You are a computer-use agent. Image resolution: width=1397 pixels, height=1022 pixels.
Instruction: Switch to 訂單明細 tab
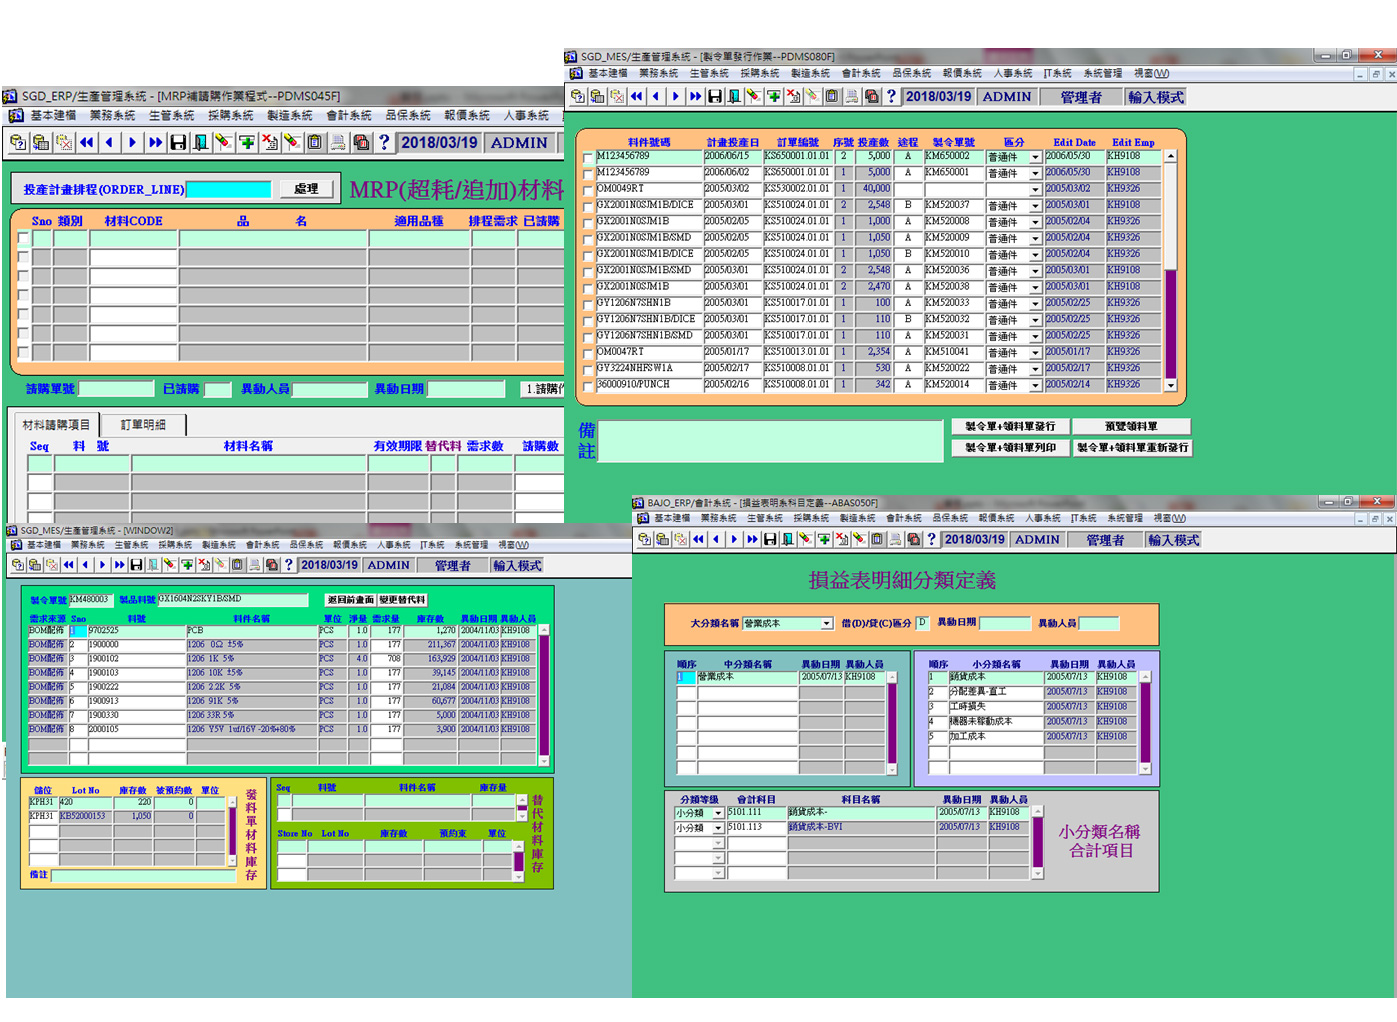(x=143, y=425)
